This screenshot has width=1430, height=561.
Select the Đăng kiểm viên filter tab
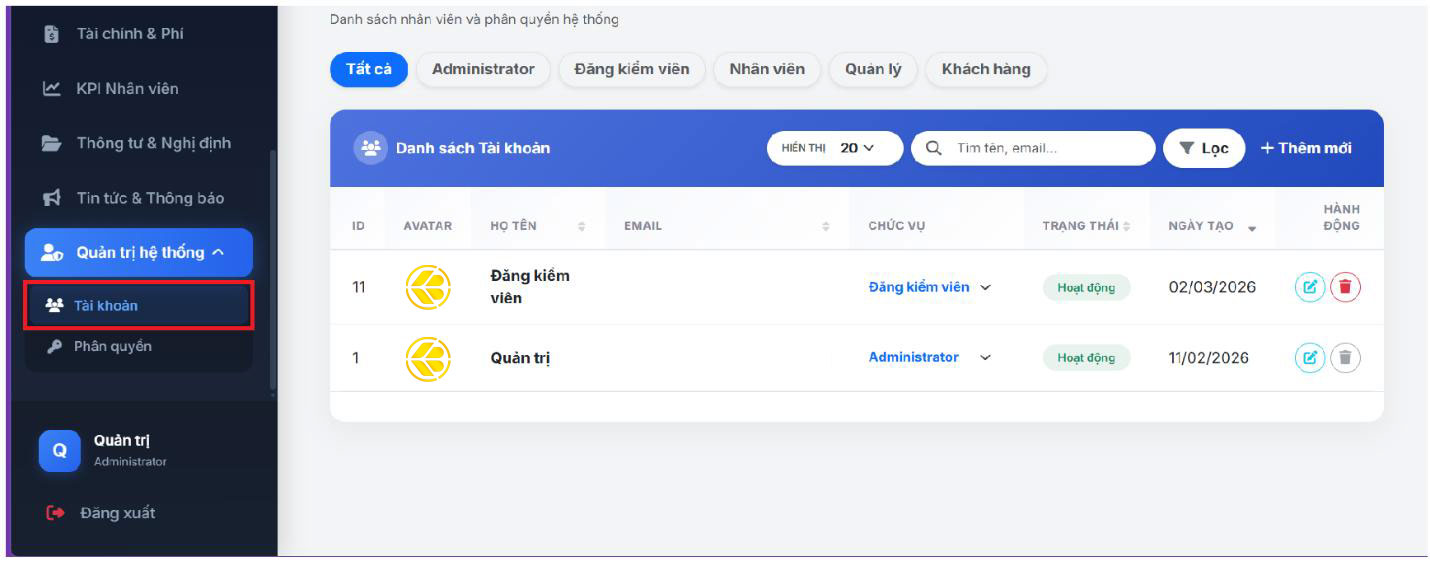(x=632, y=69)
